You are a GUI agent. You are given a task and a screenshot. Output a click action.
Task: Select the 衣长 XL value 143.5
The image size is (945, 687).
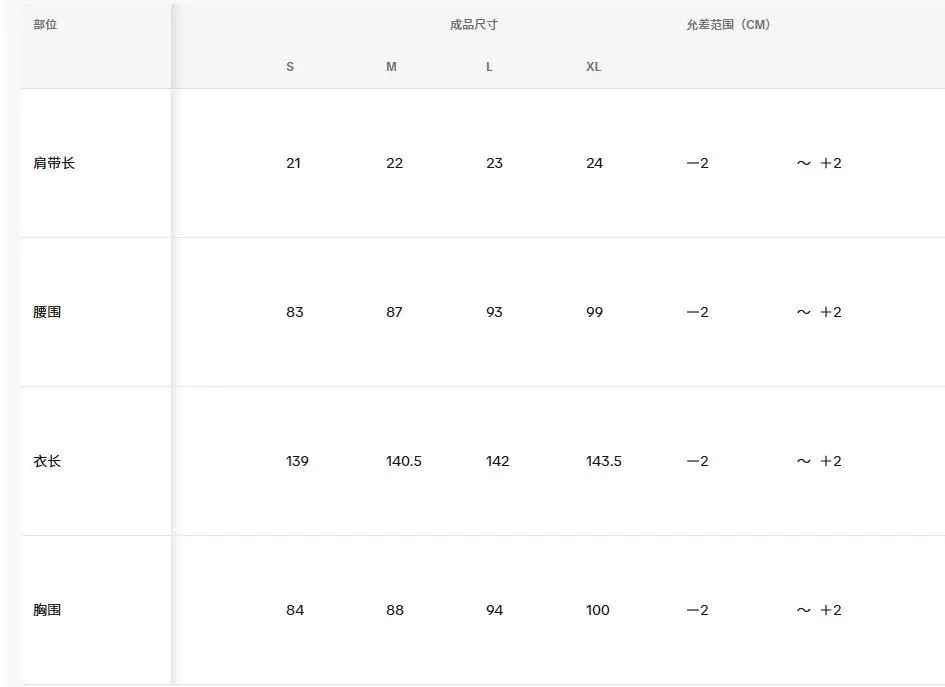[604, 461]
